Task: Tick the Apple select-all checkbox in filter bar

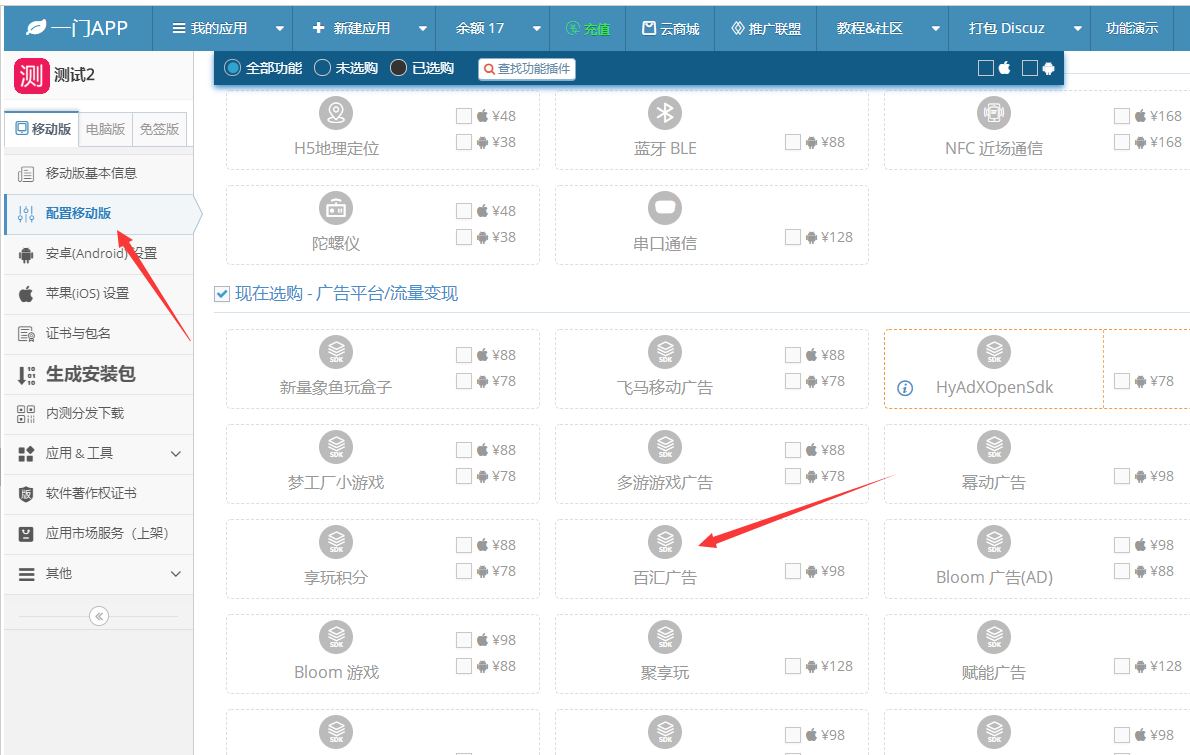Action: 986,68
